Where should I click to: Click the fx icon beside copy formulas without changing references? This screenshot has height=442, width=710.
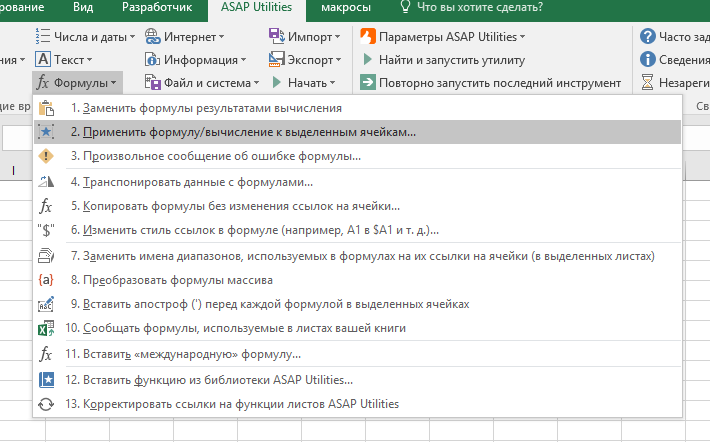point(46,206)
